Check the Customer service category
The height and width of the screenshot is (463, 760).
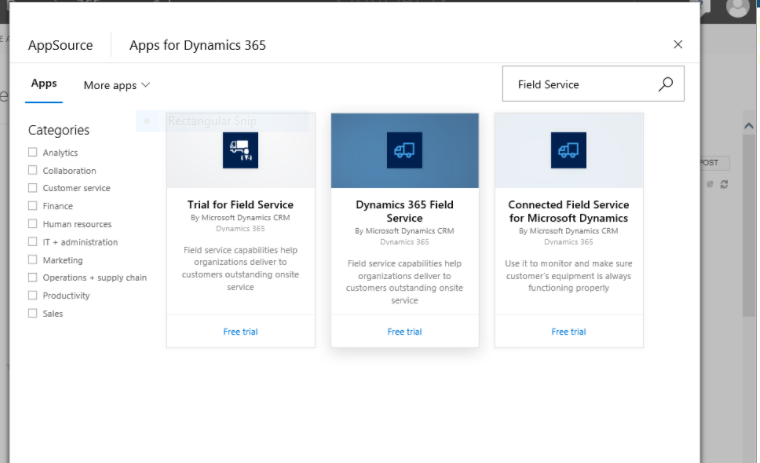[32, 188]
